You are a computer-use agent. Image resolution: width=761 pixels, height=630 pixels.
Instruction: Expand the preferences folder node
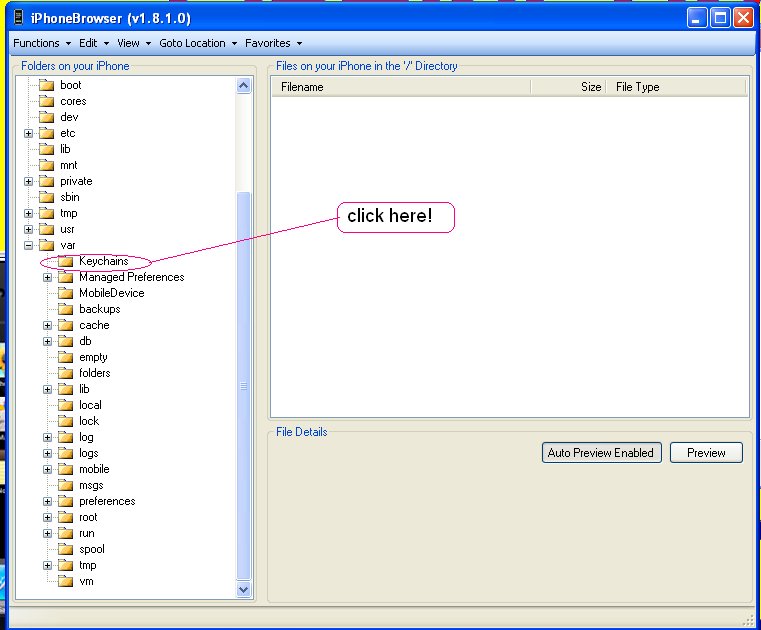point(48,502)
